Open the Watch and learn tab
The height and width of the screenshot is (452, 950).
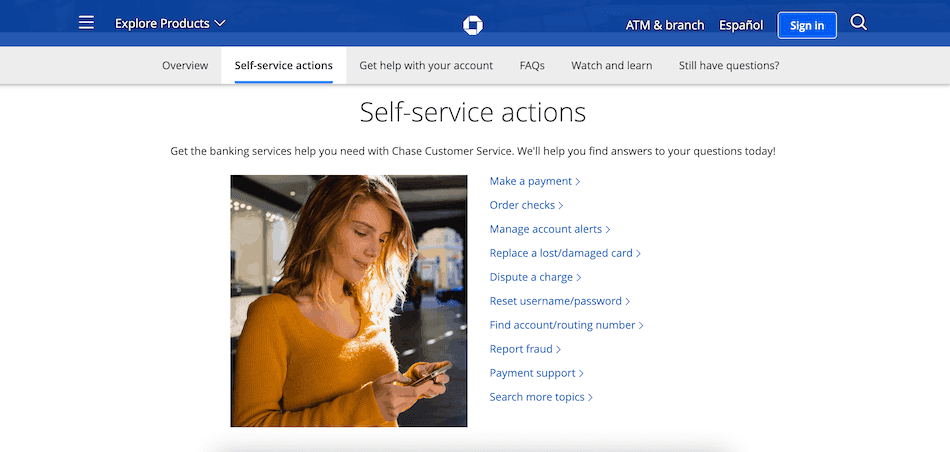[611, 66]
